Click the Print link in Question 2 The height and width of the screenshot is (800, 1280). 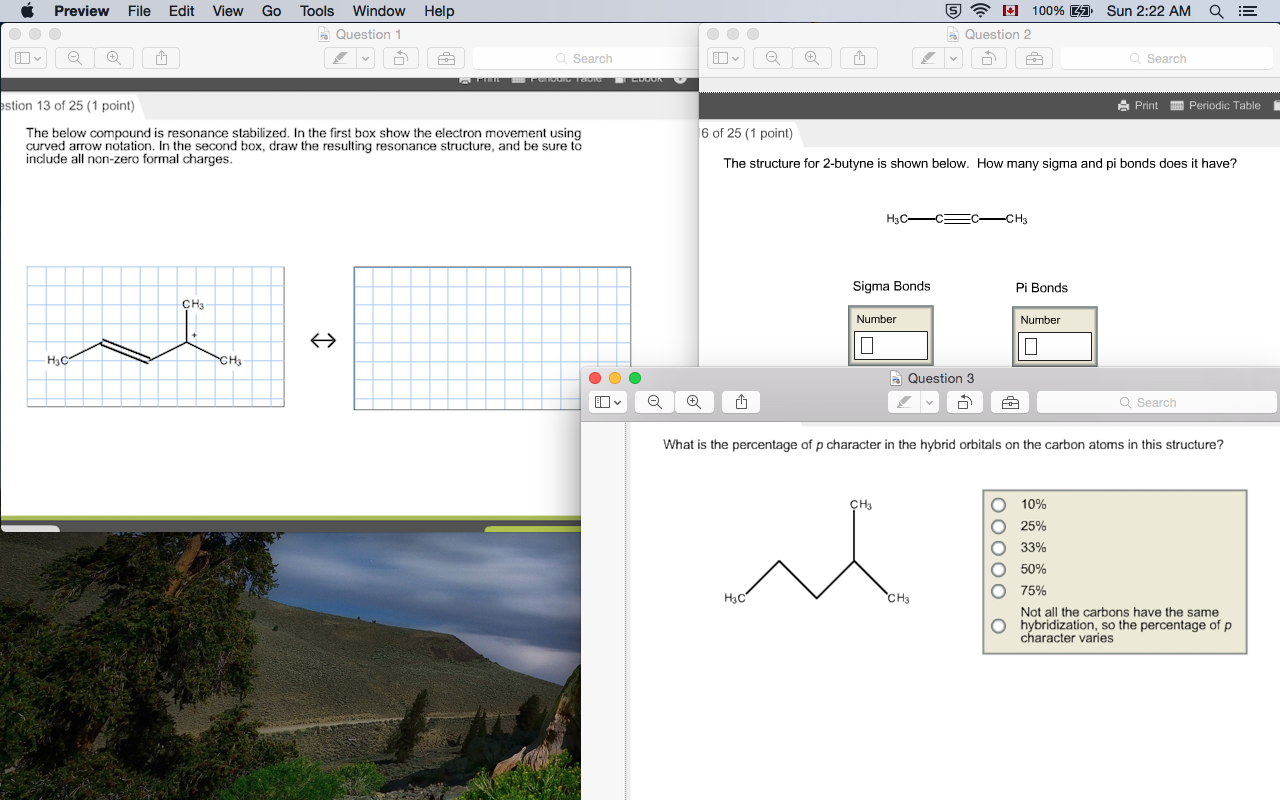(x=1138, y=105)
